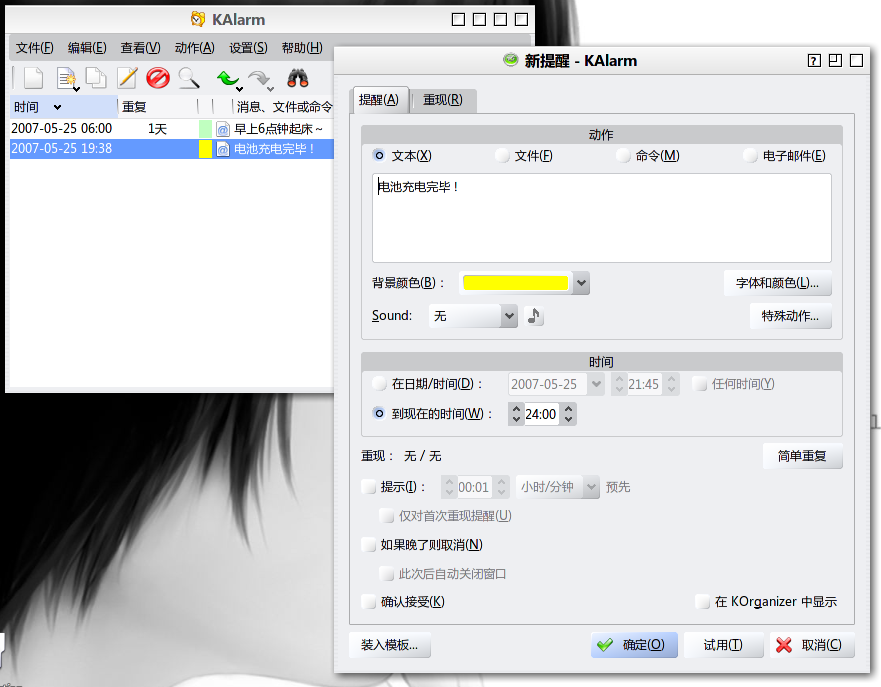Click the 试用(T) try button

click(x=723, y=645)
